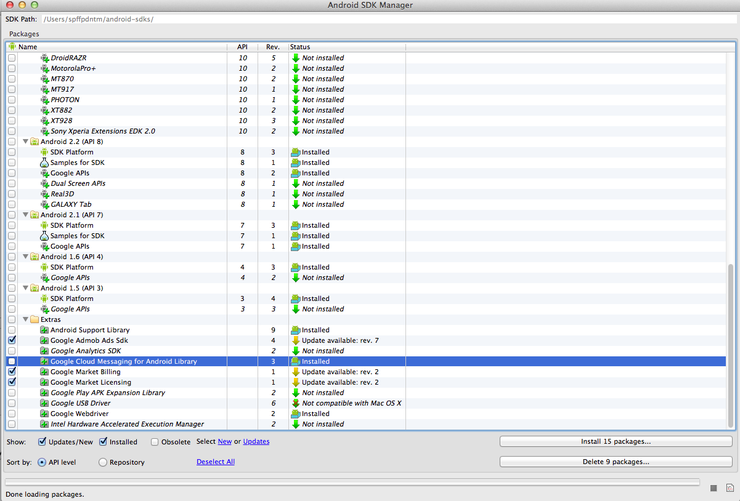Enable the Obsolete filter checkbox

click(154, 442)
